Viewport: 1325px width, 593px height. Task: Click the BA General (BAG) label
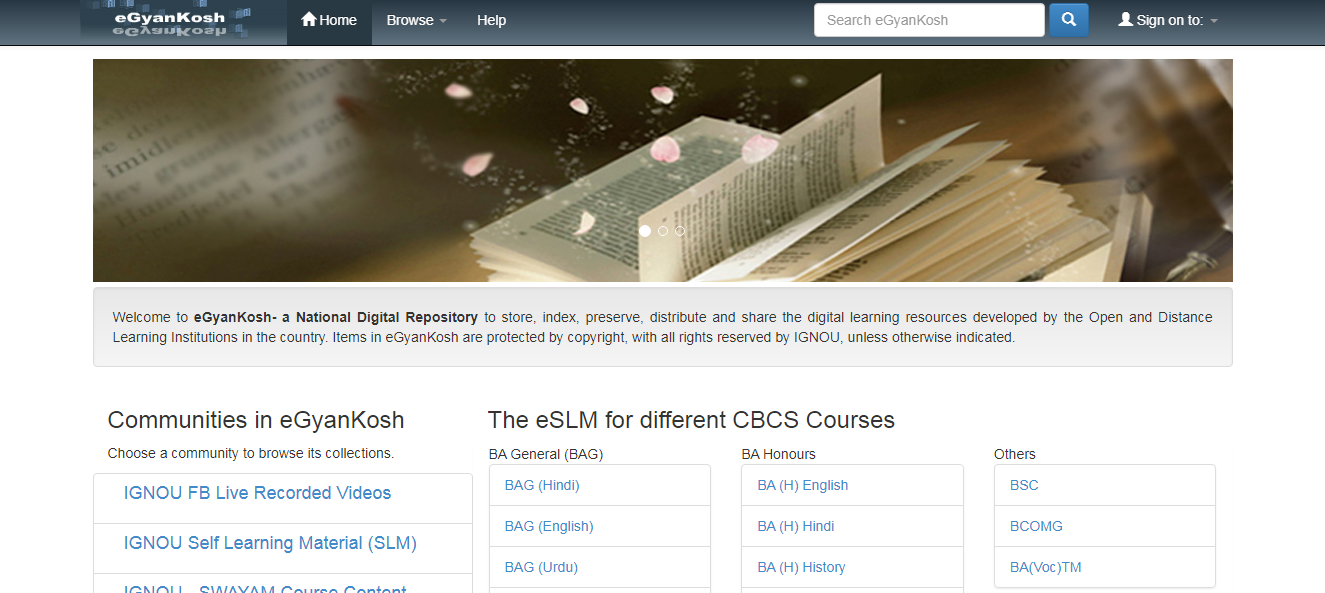(x=546, y=454)
